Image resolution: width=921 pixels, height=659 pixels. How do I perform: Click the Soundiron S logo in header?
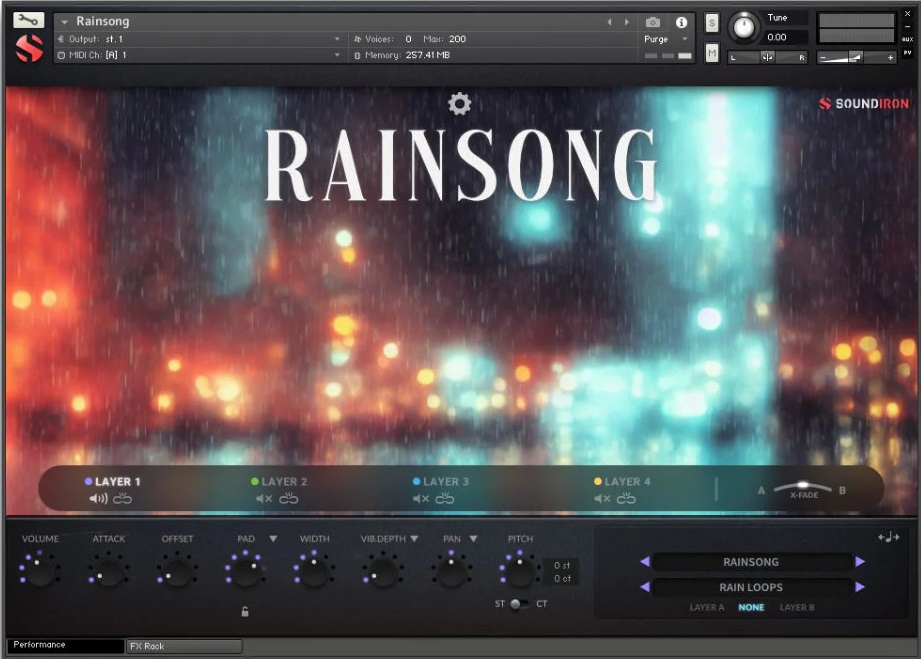pyautogui.click(x=29, y=48)
